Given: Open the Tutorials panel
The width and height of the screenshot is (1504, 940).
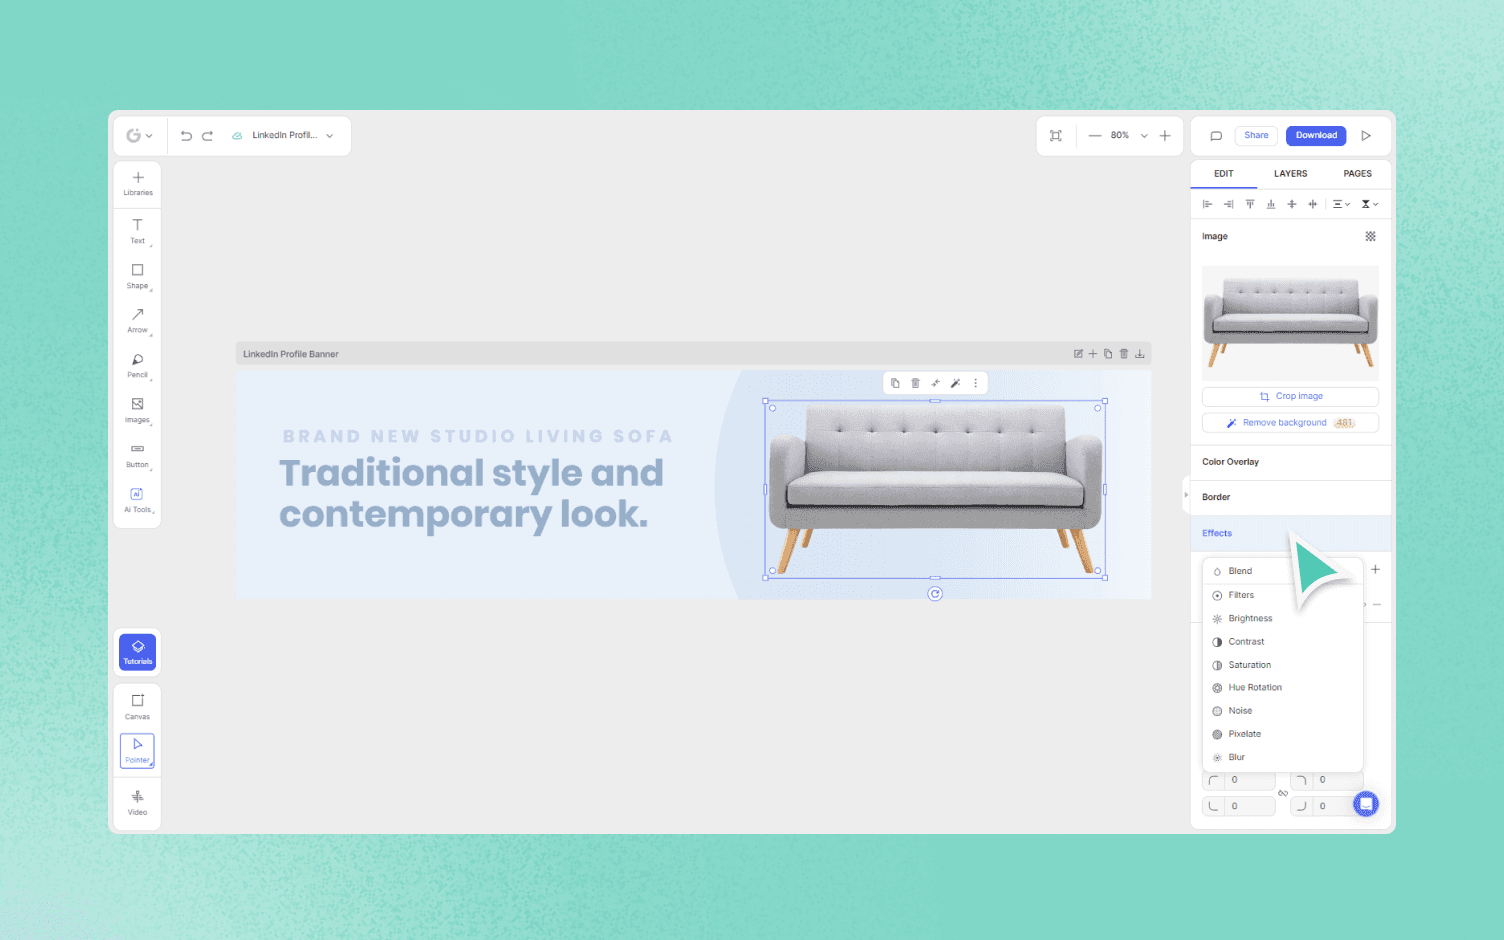Looking at the screenshot, I should click(138, 652).
